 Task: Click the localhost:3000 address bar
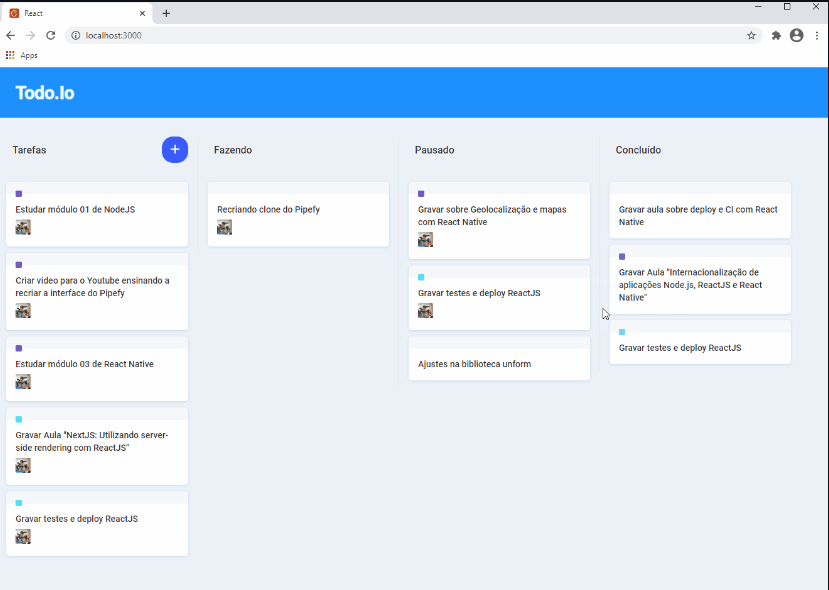412,35
